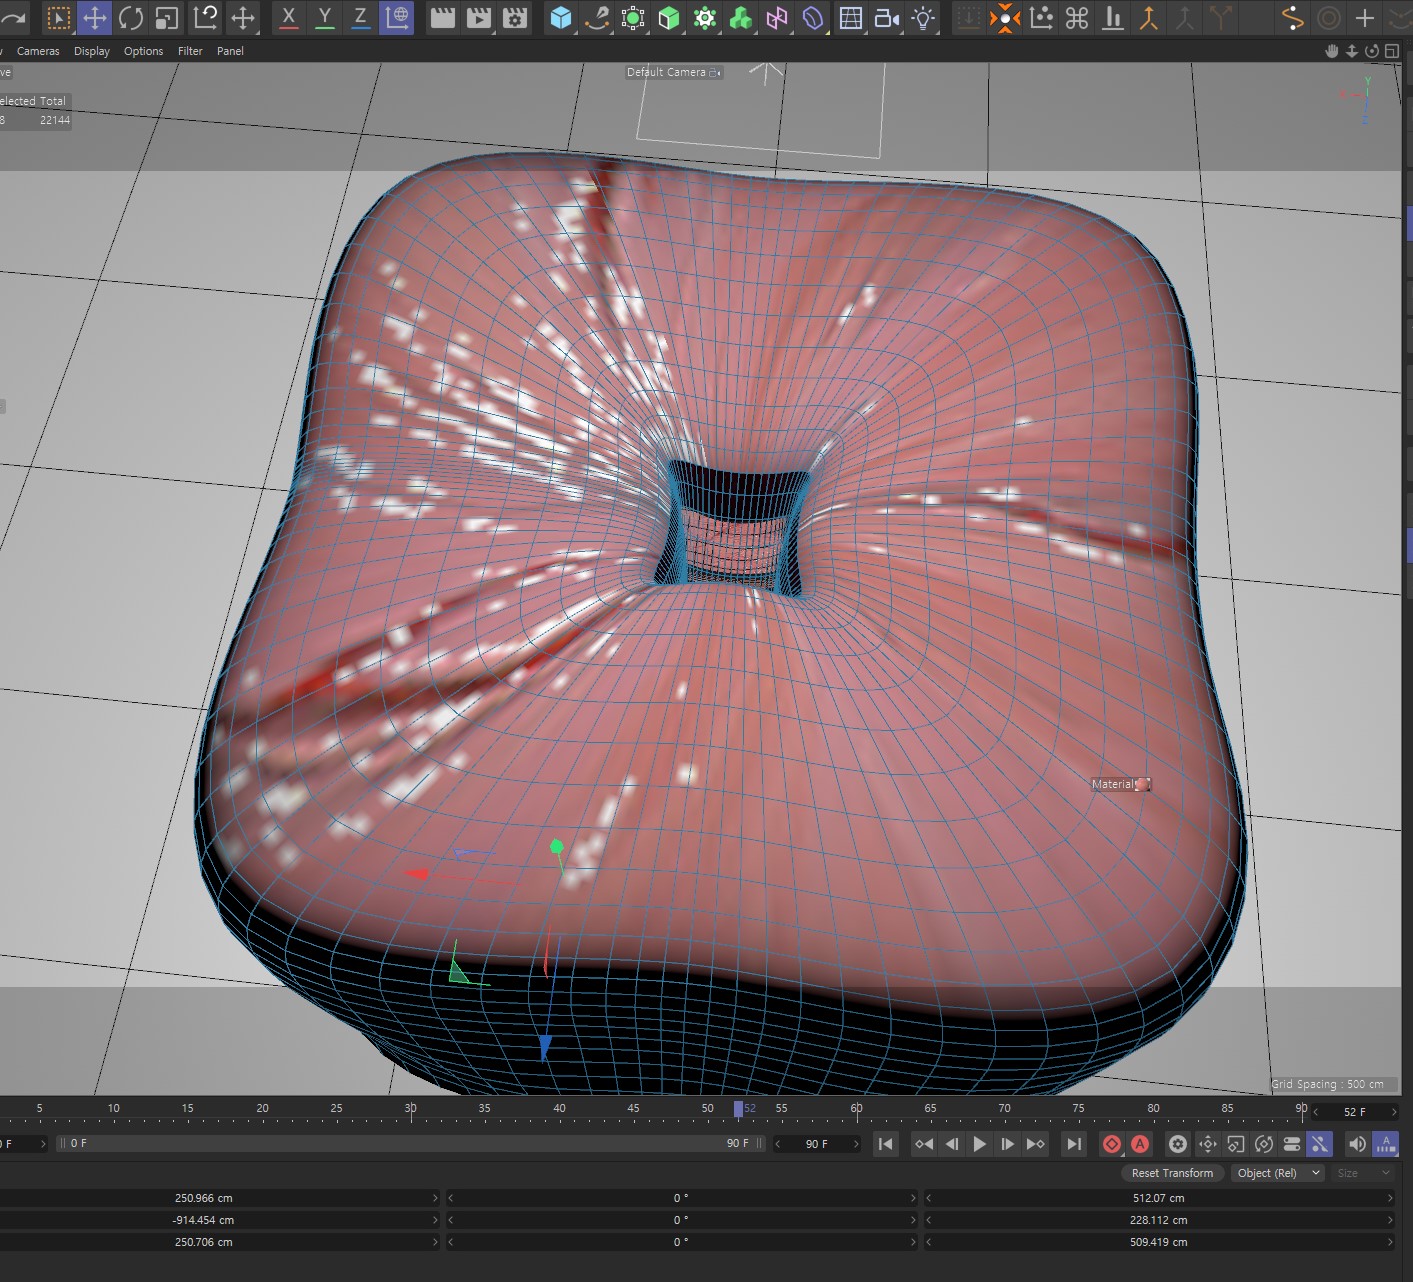Click the orange converging-arrows icon
The width and height of the screenshot is (1413, 1282).
1005,18
